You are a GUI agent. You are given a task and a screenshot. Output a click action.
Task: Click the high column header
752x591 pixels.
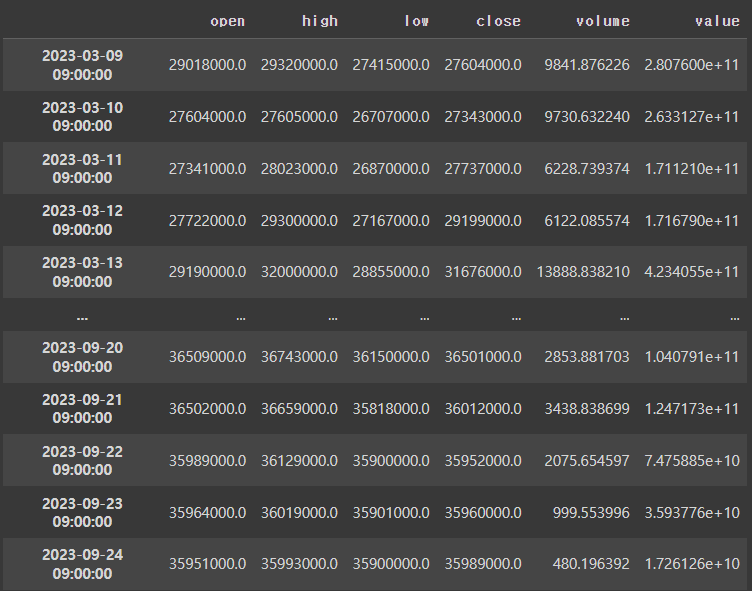(x=320, y=21)
